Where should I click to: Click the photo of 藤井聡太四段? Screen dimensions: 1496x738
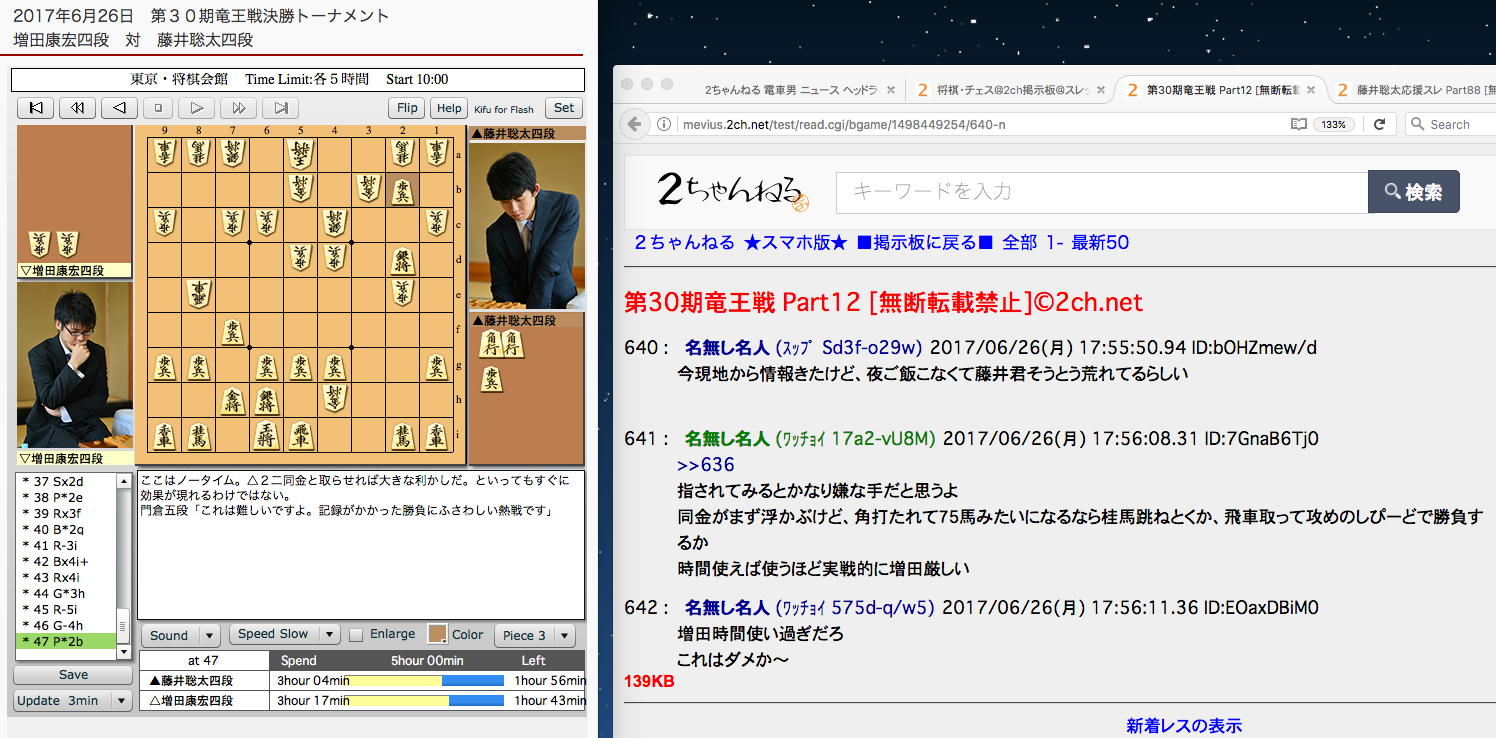point(527,225)
